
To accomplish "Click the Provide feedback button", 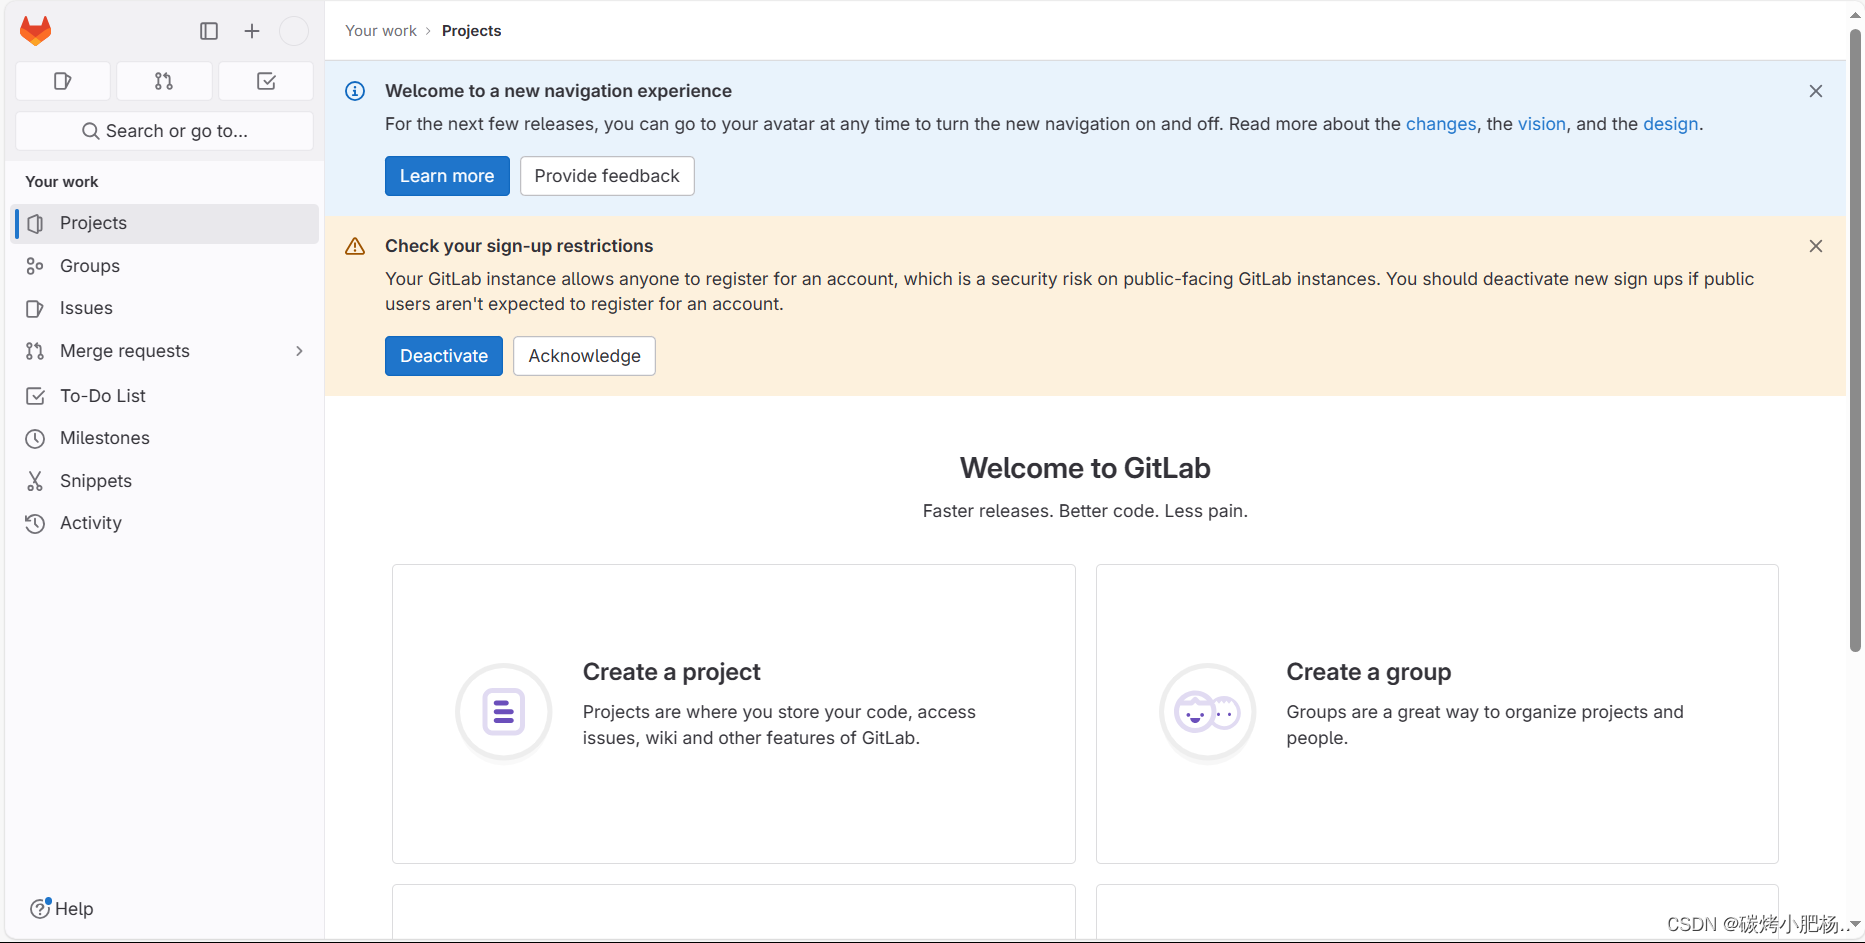I will pos(607,176).
